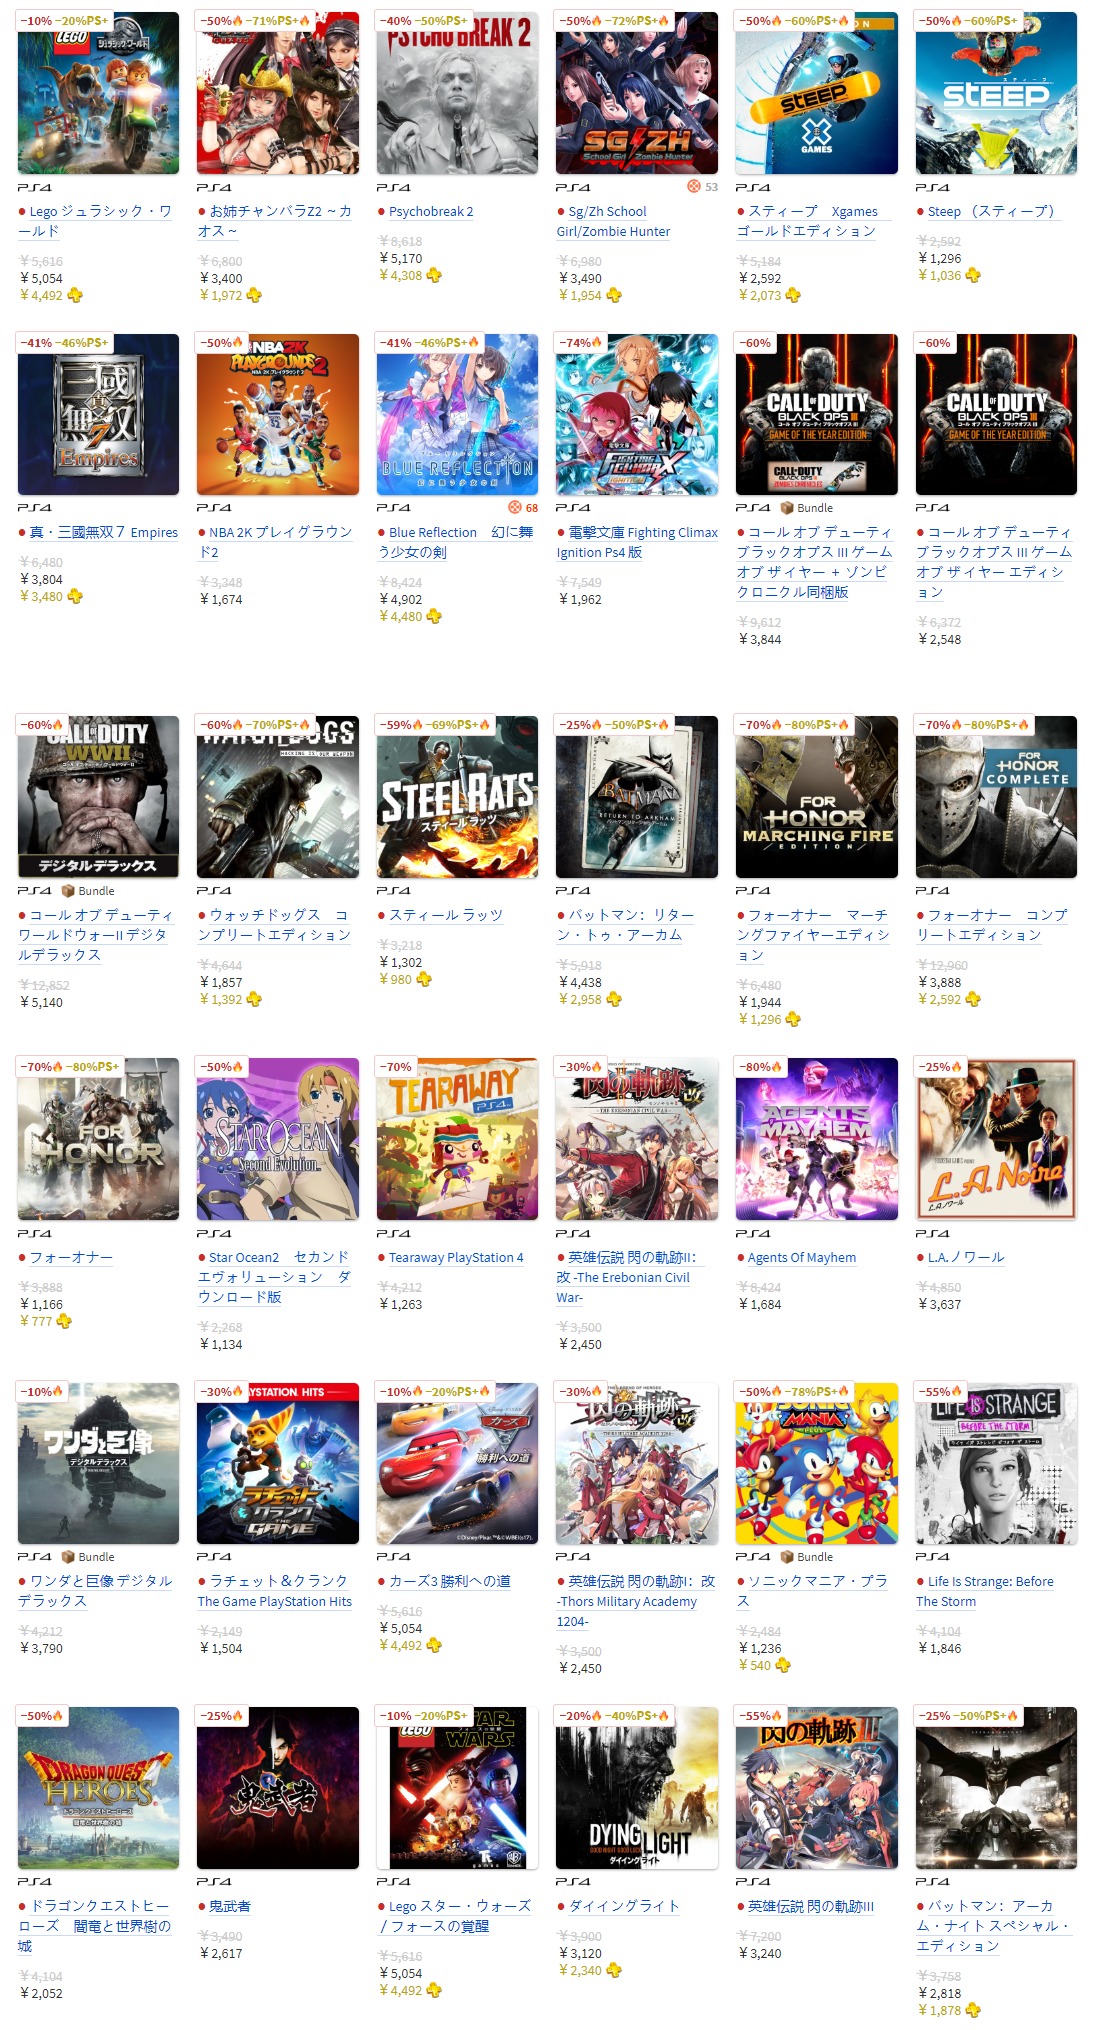Open the Dragon Quest Heroes cover thumbnail
This screenshot has width=1096, height=2030.
(98, 1788)
